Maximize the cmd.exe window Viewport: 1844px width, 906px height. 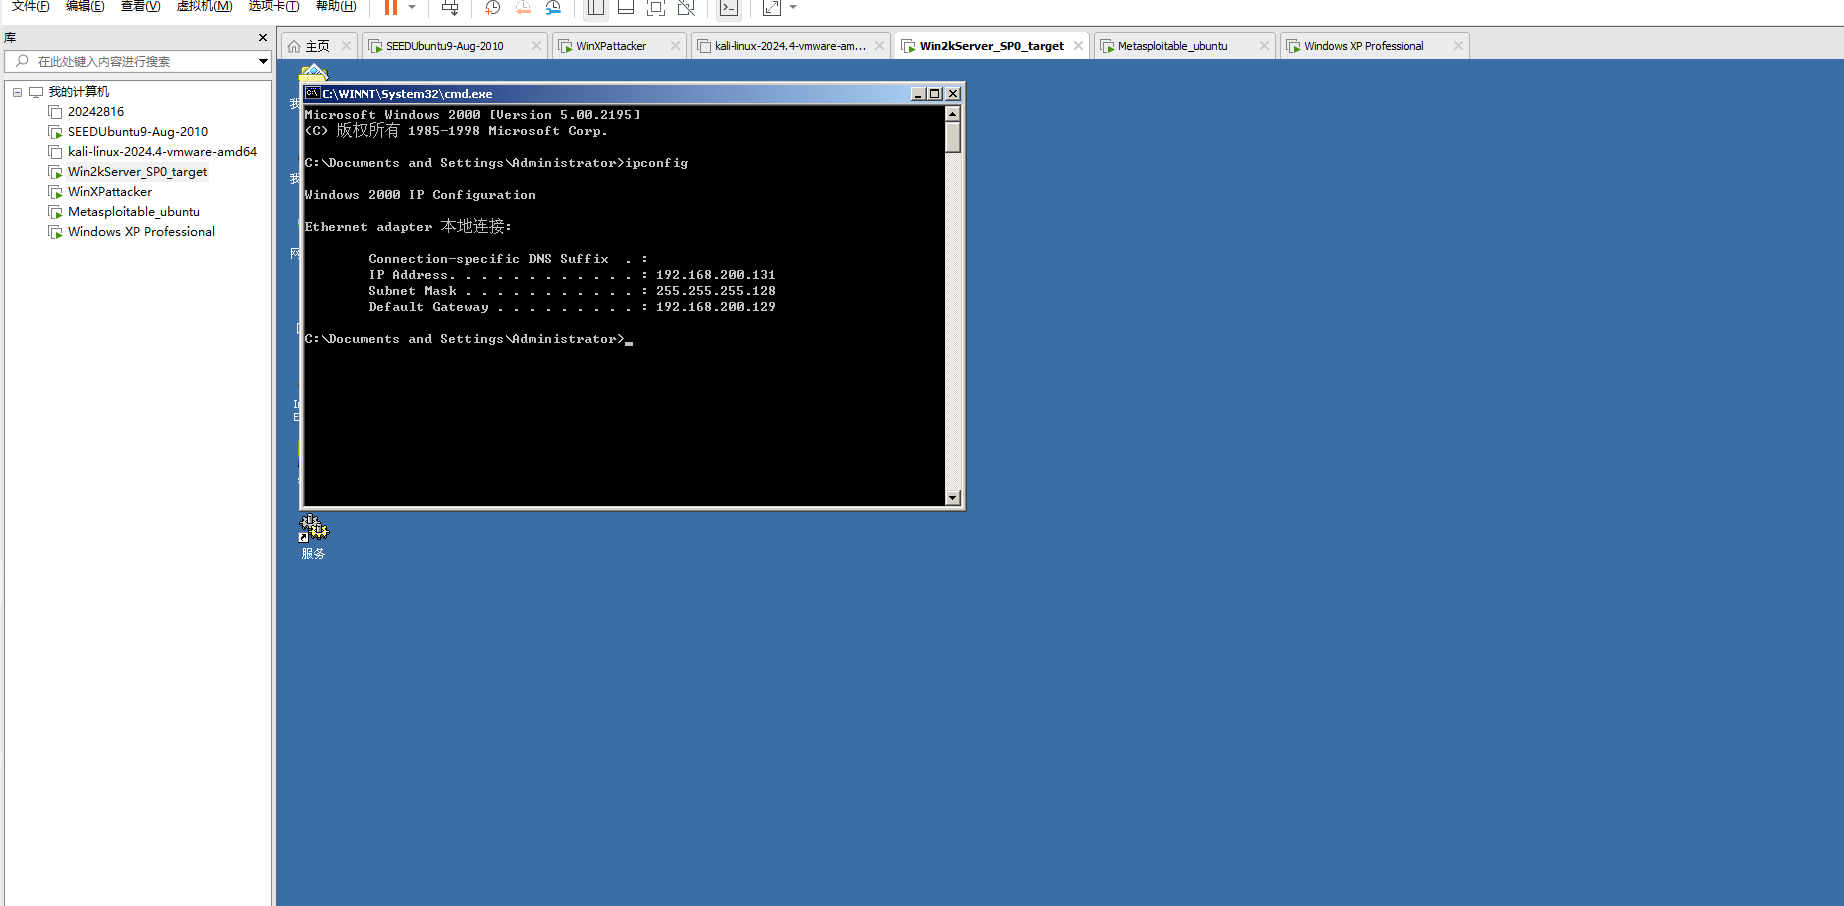(934, 94)
